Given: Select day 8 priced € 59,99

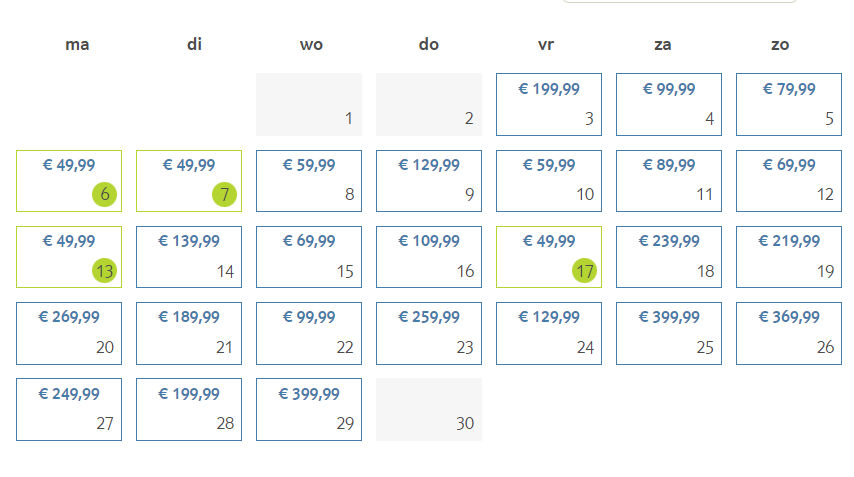Looking at the screenshot, I should pos(309,181).
